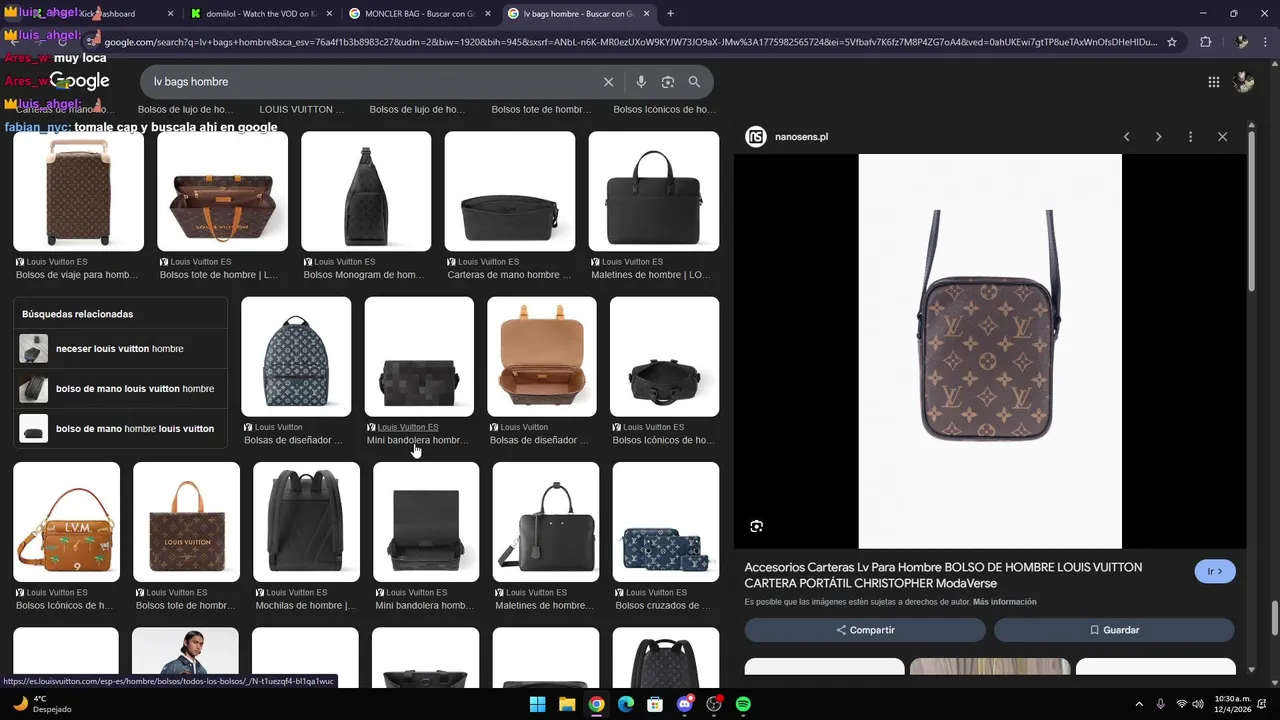The image size is (1280, 720).
Task: Close the image preview panel
Action: tap(1222, 137)
